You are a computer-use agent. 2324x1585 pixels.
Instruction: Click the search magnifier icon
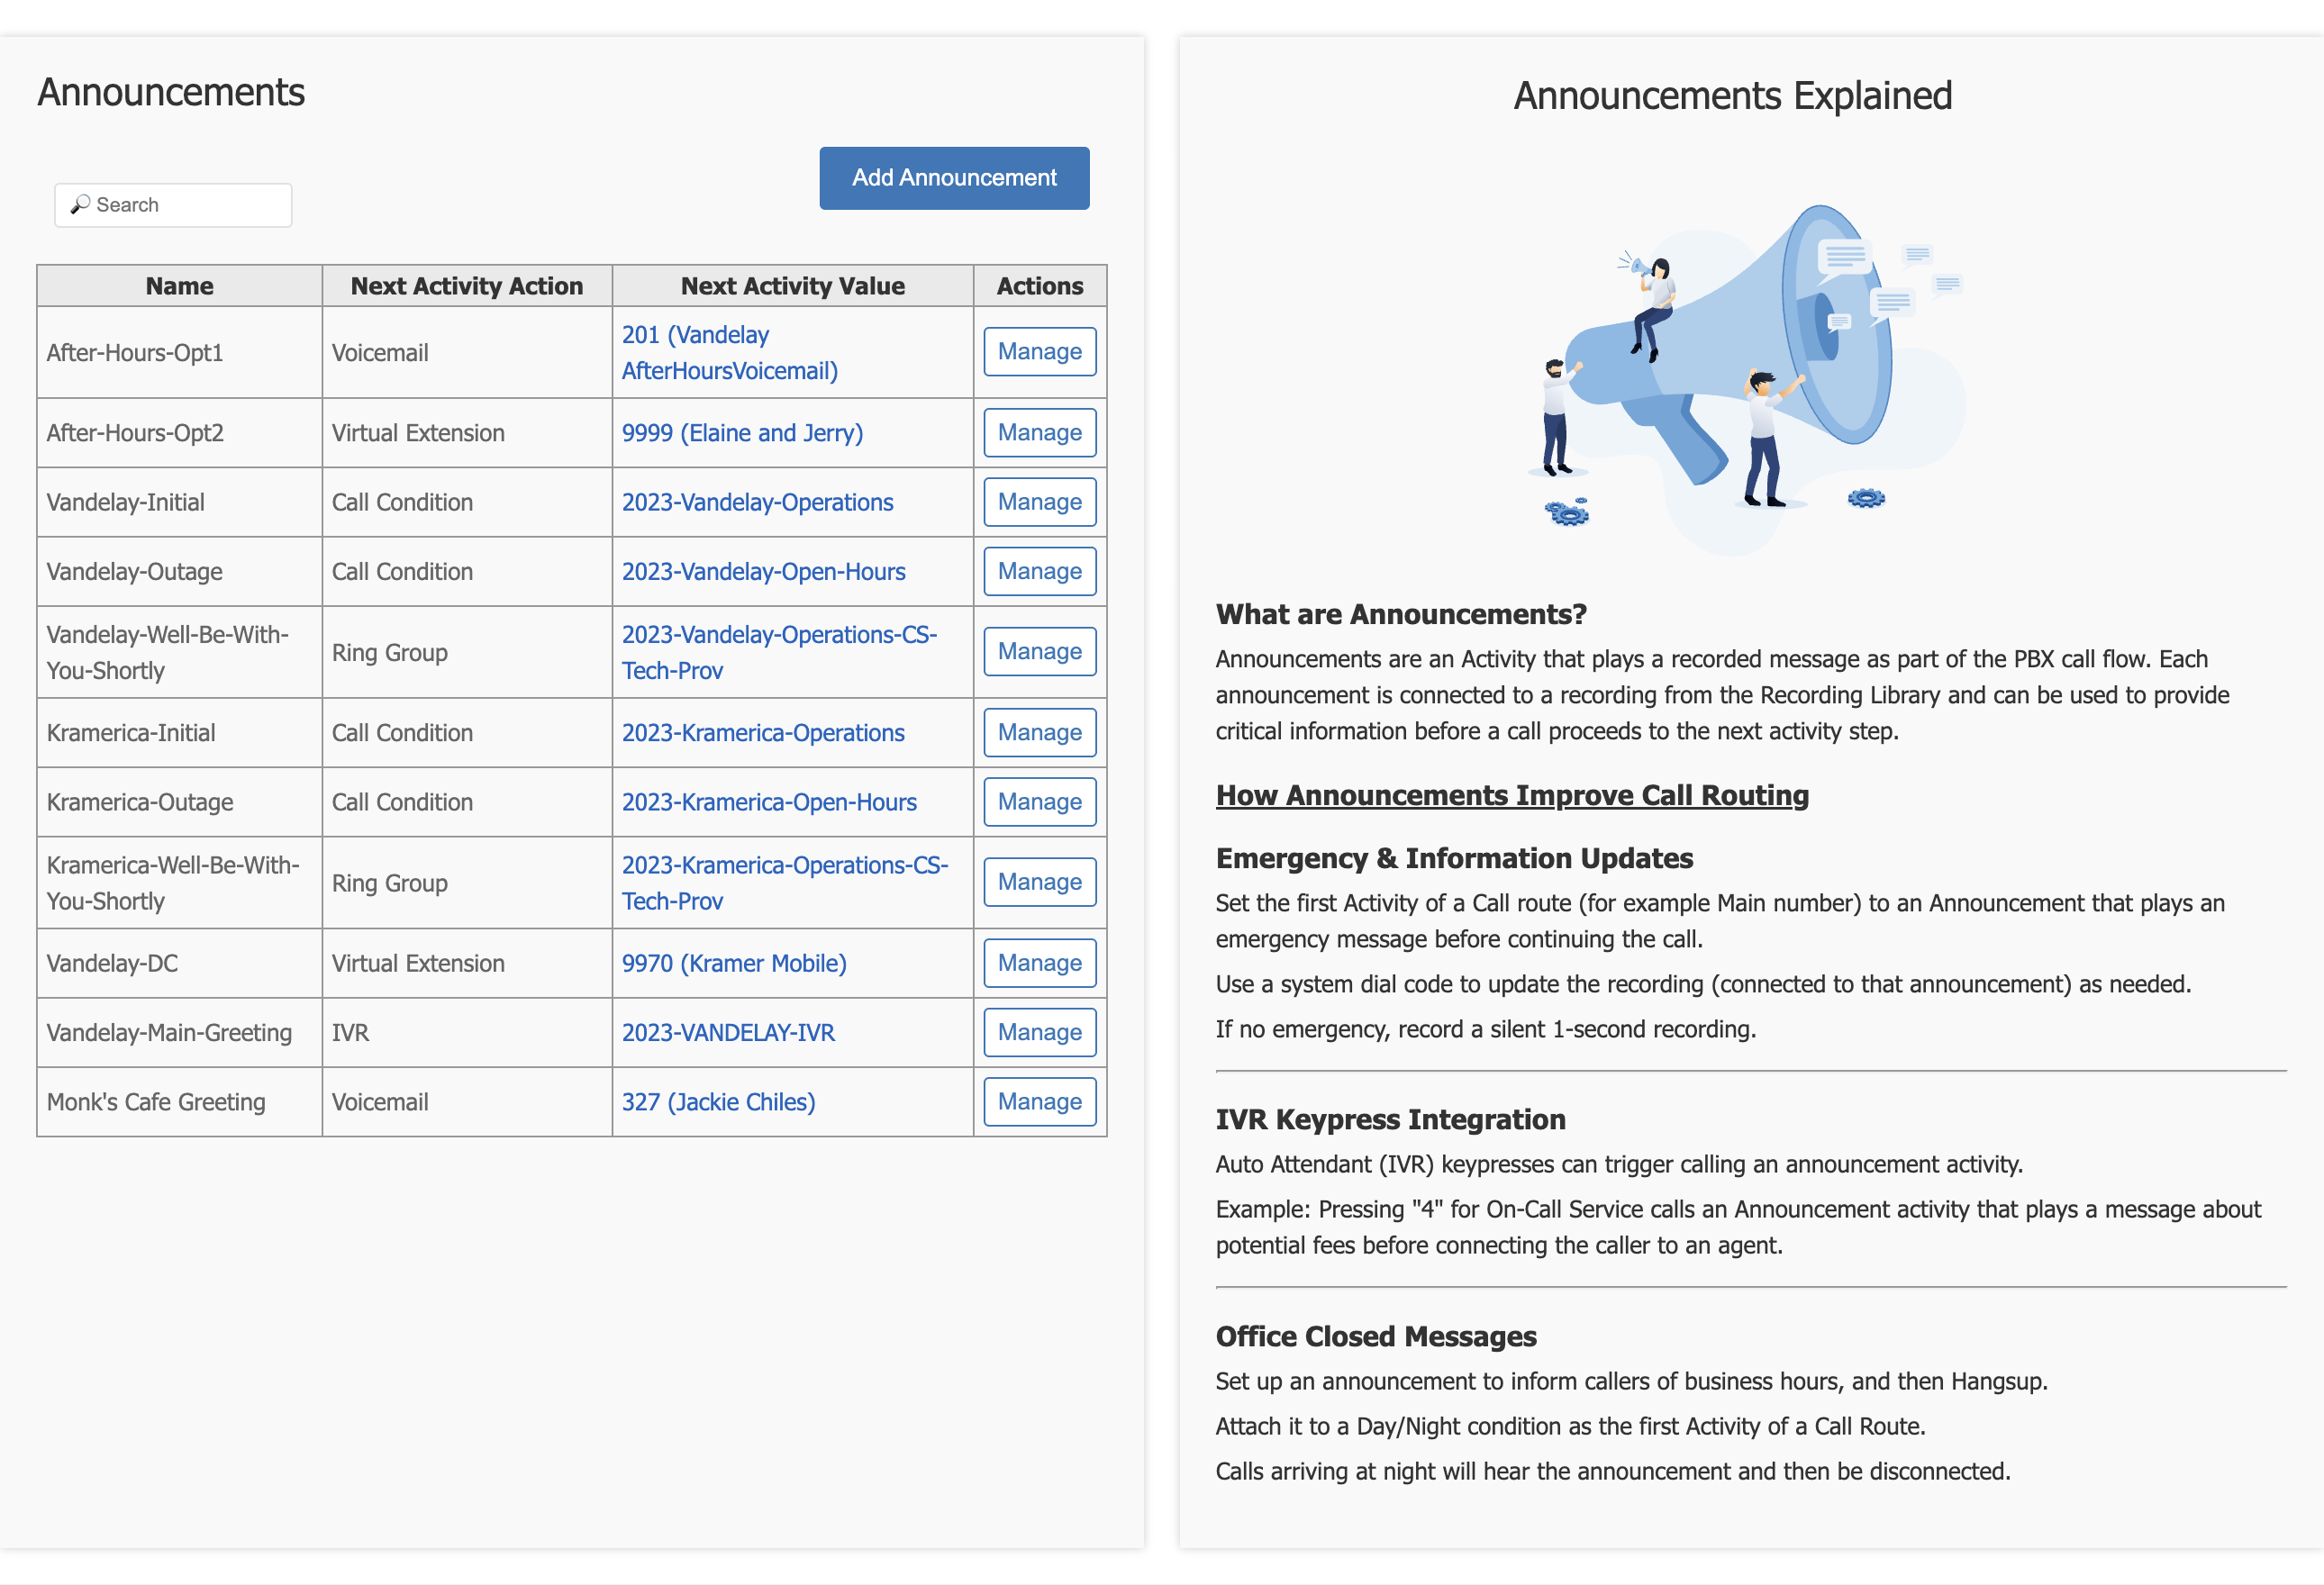[80, 204]
